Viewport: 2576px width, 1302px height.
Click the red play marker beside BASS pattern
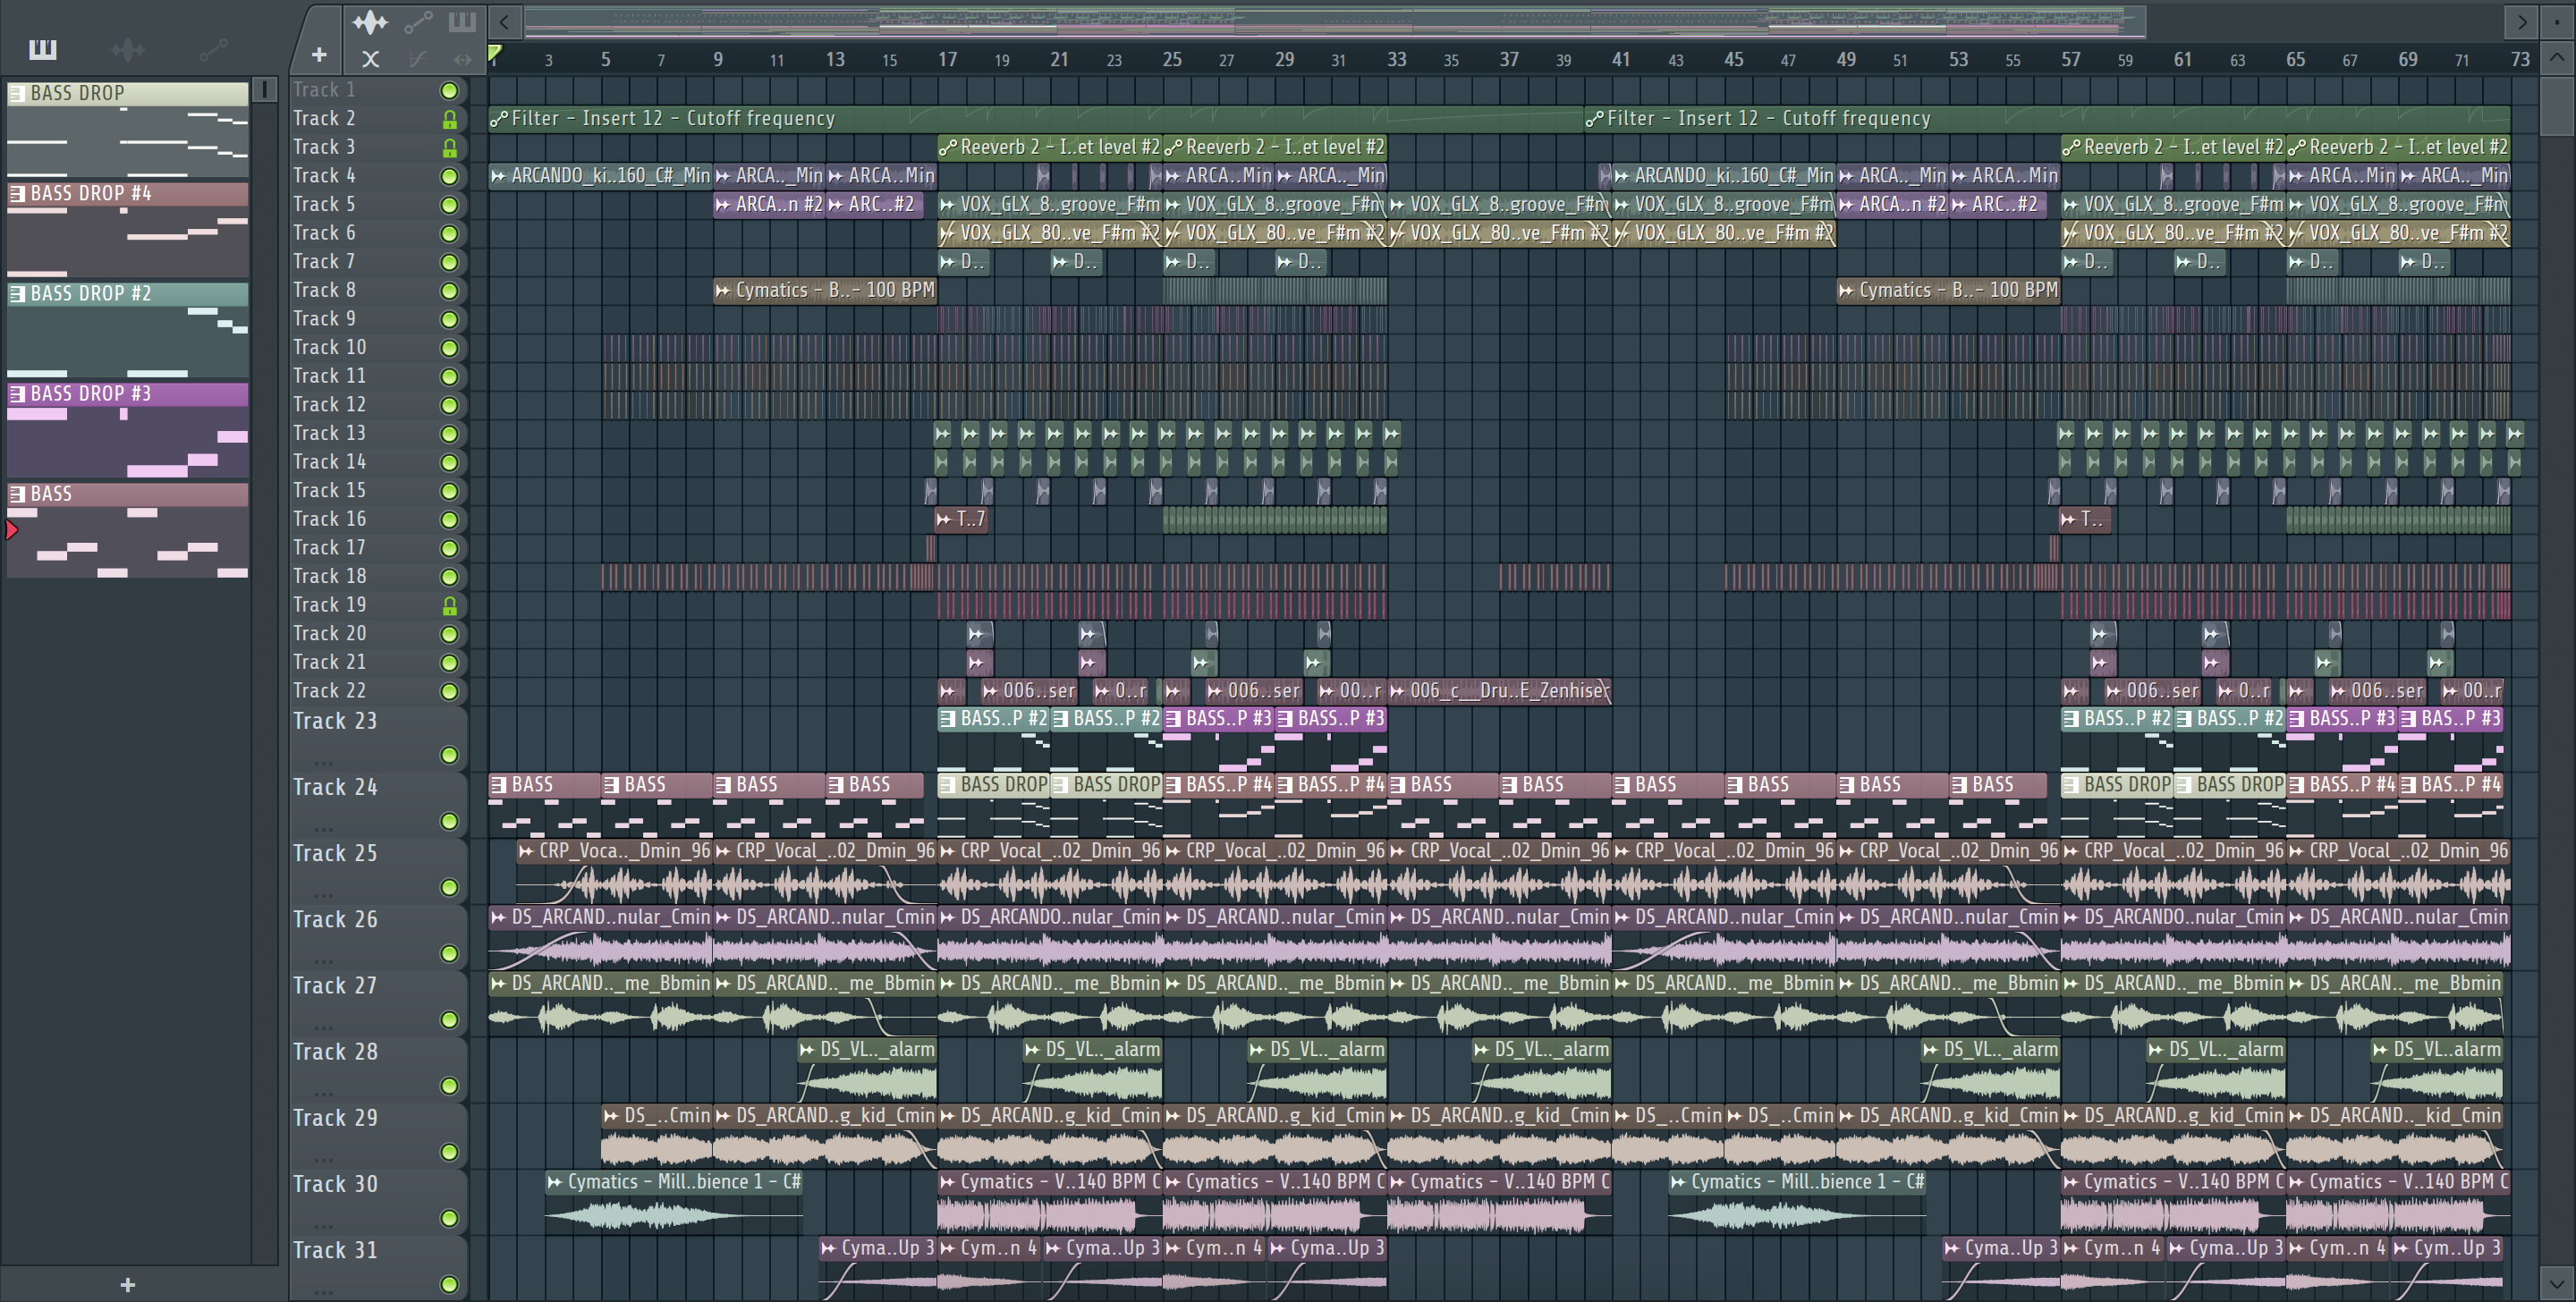point(11,529)
